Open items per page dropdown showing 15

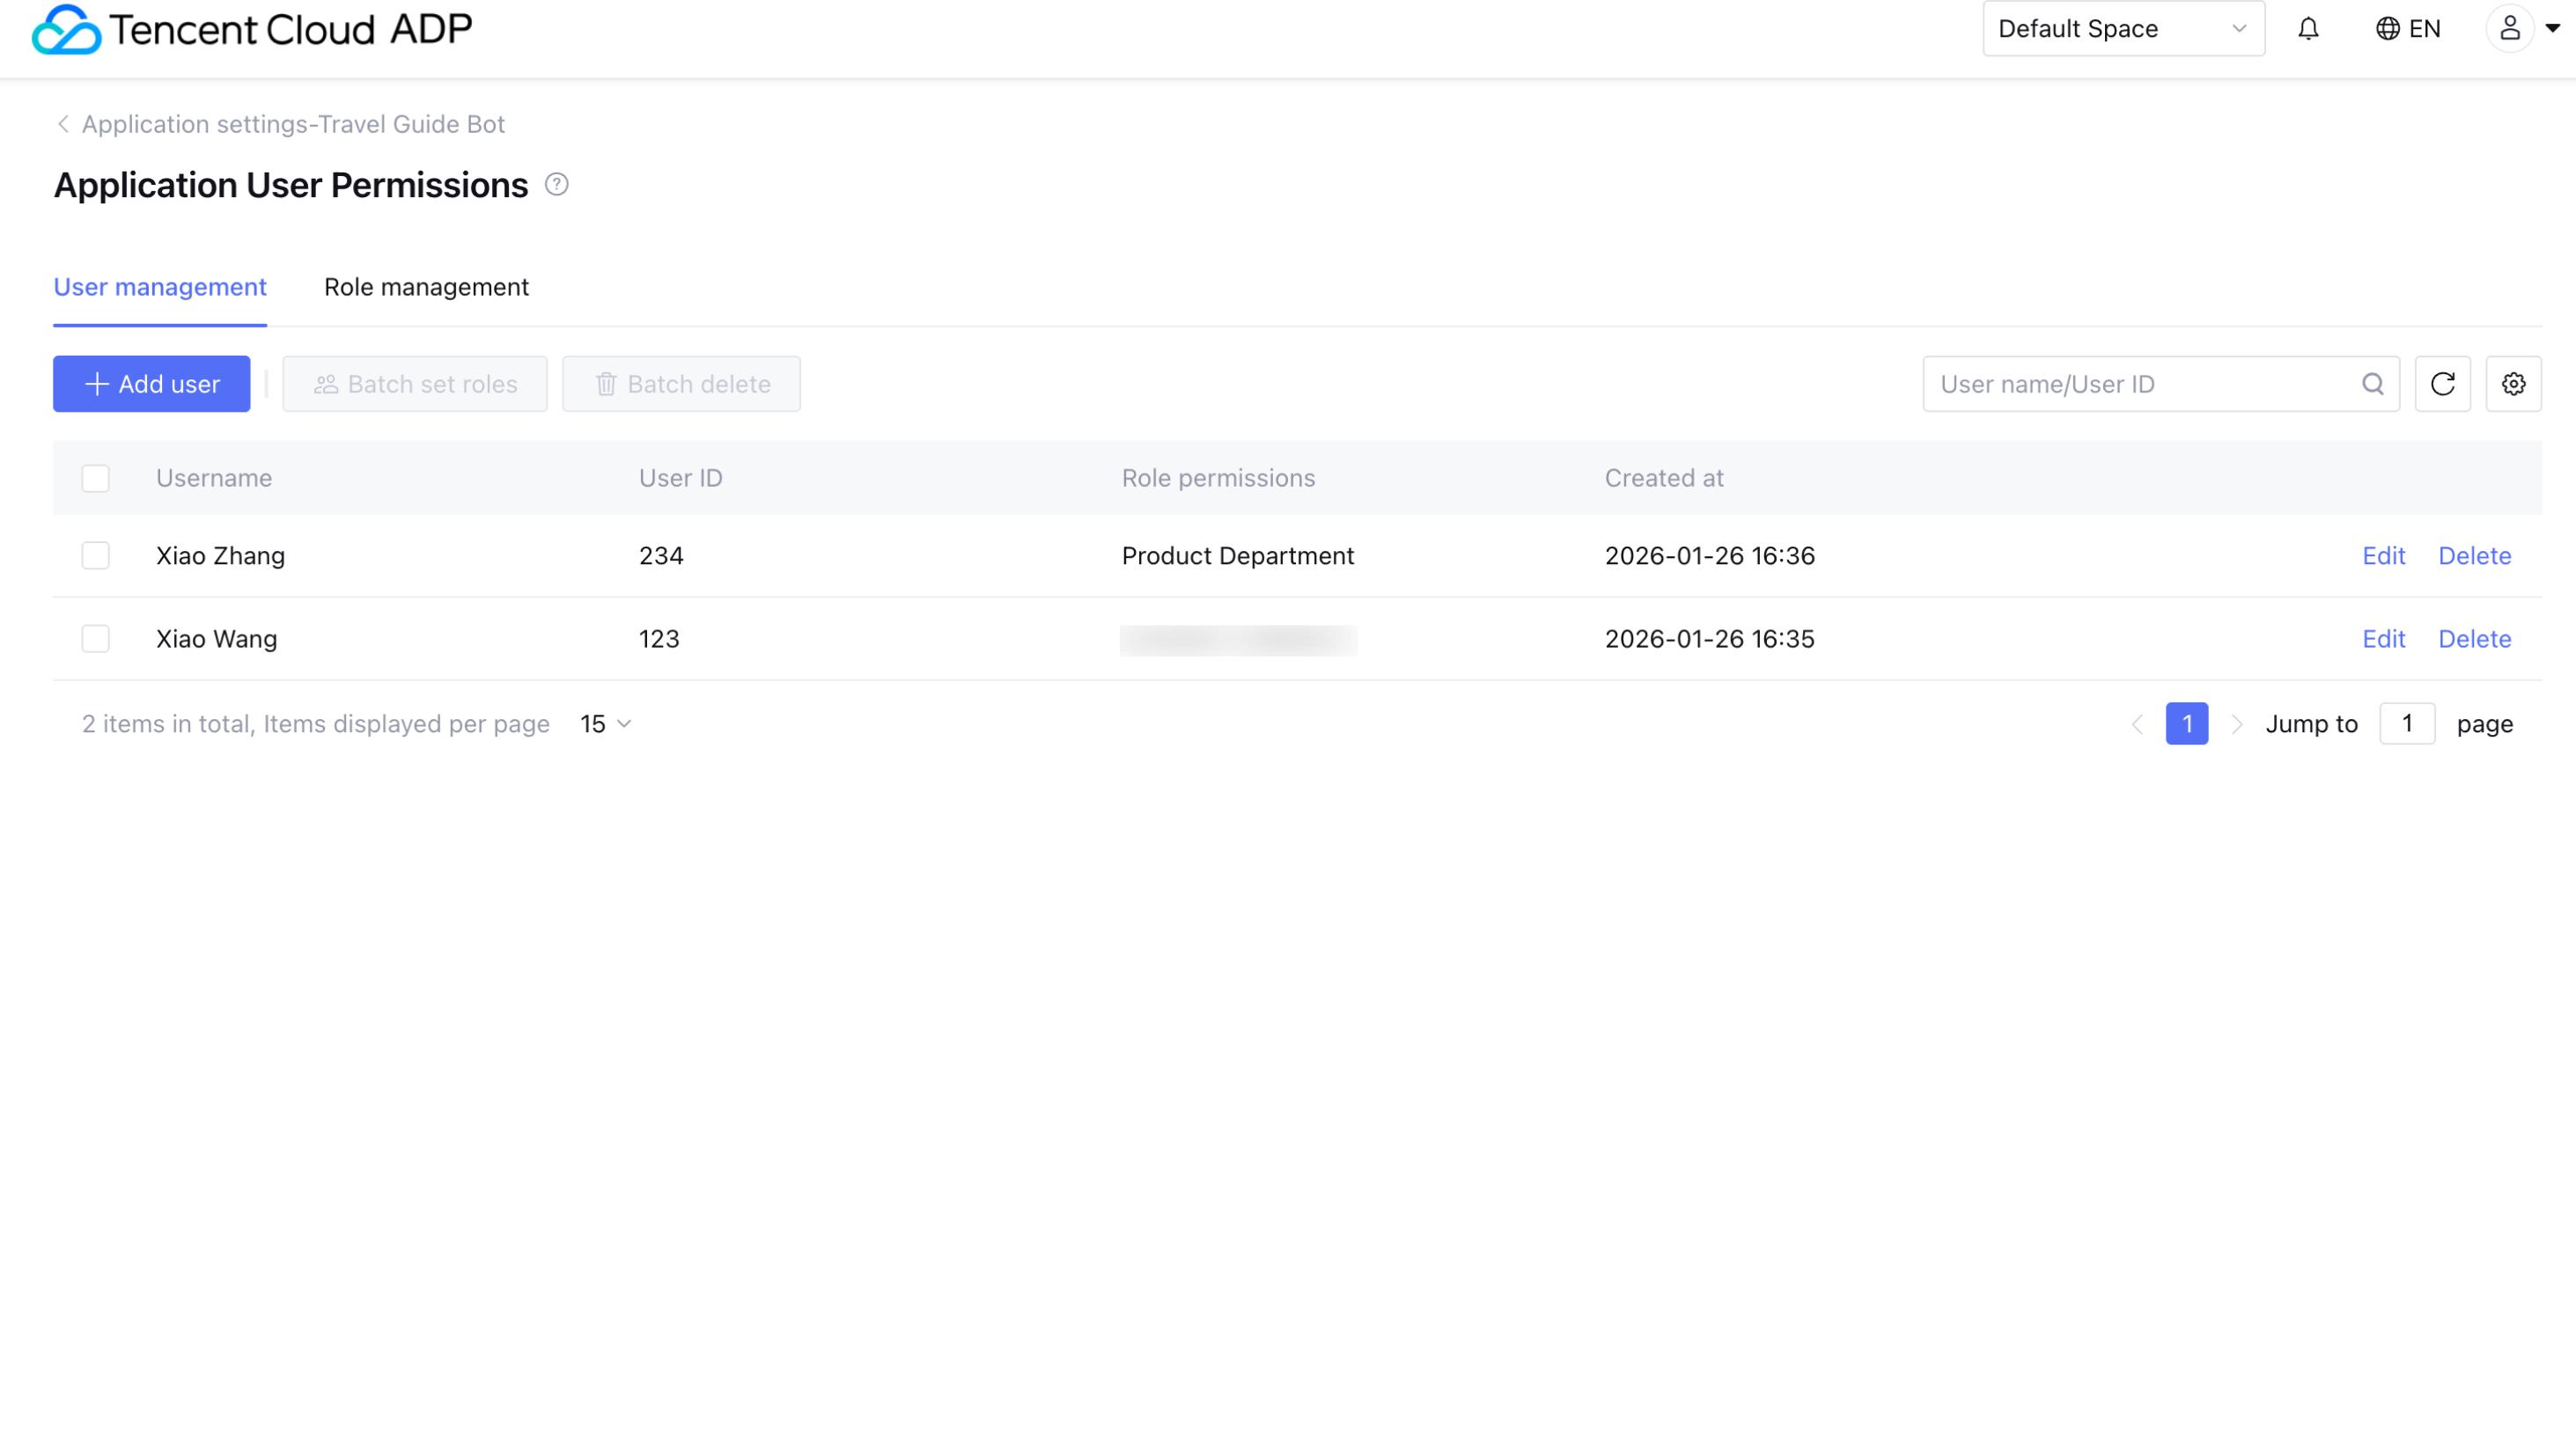(x=606, y=724)
